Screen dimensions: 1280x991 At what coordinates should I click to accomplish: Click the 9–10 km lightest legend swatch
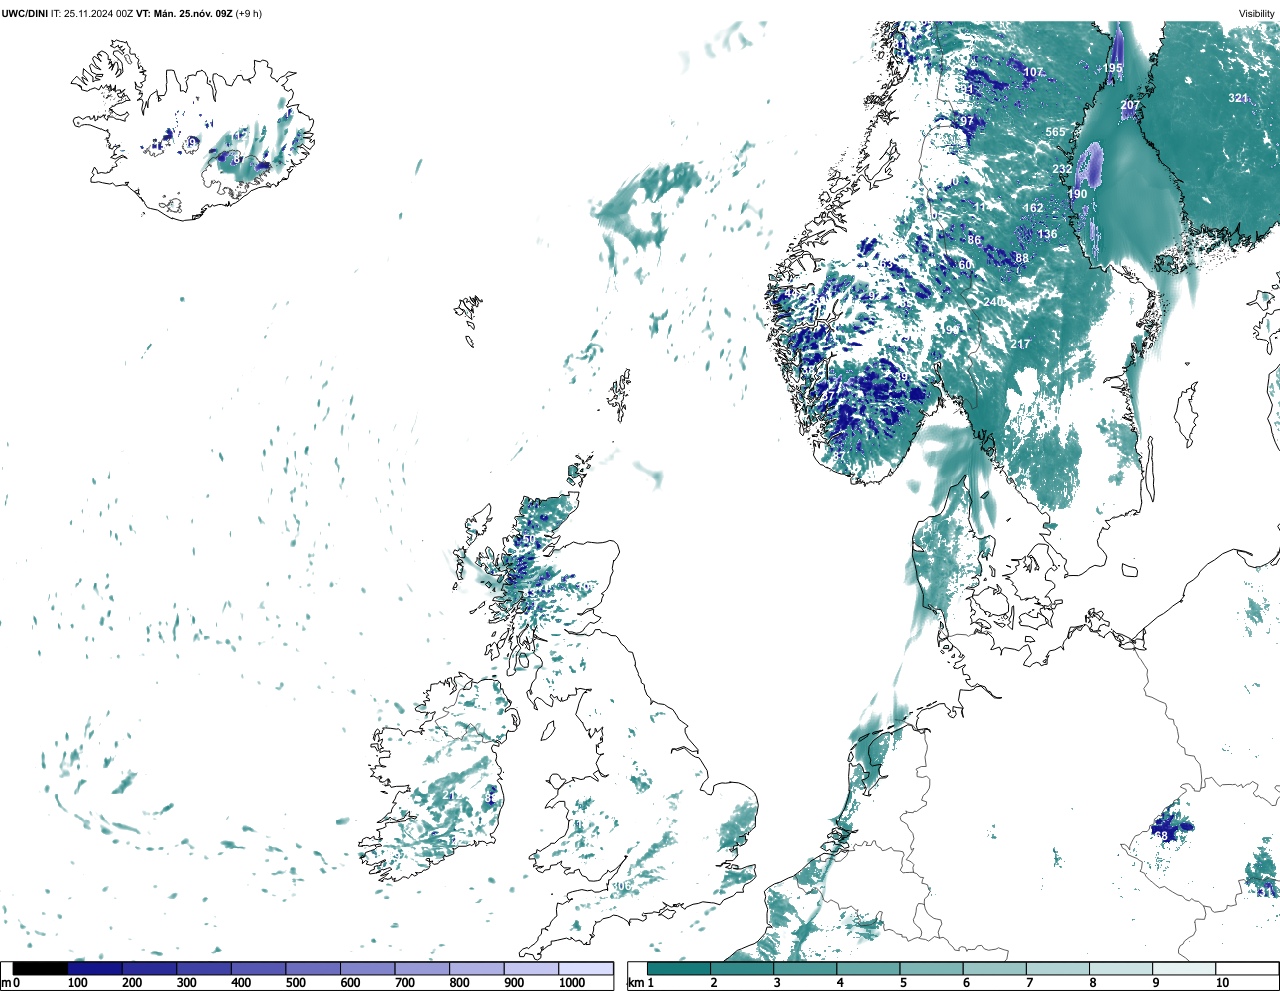coord(1184,968)
